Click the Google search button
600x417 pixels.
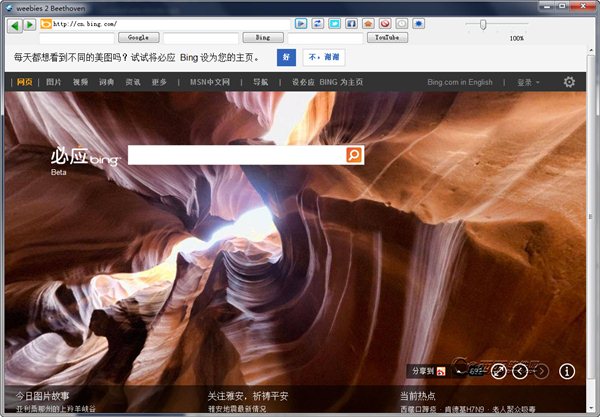[x=139, y=37]
